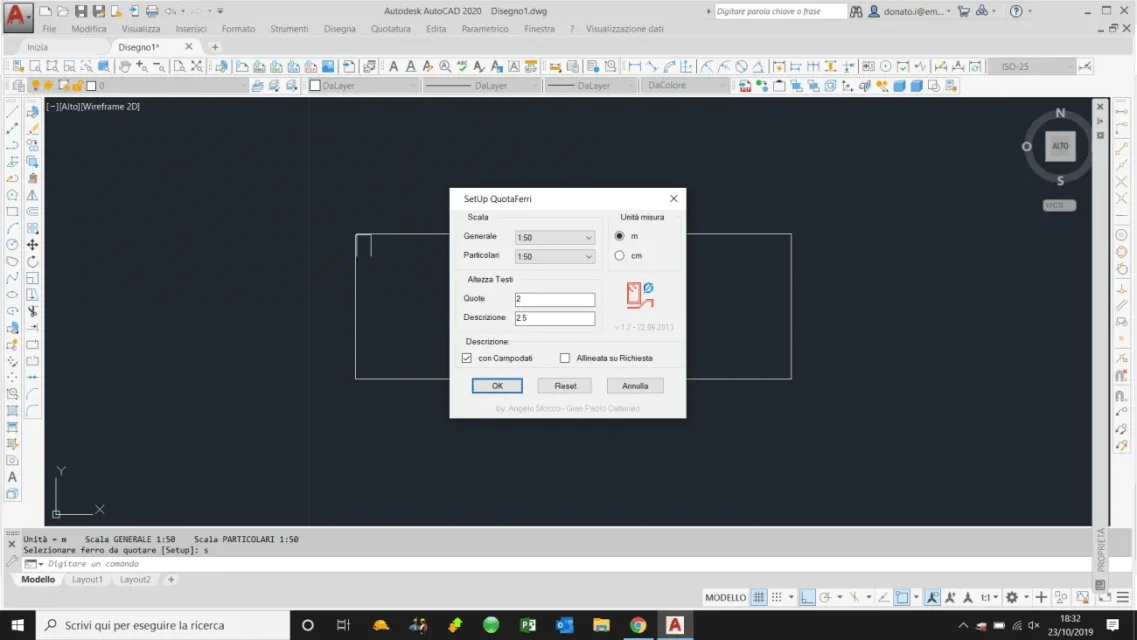Switch to the Inizia tab
1137x640 pixels.
[38, 47]
